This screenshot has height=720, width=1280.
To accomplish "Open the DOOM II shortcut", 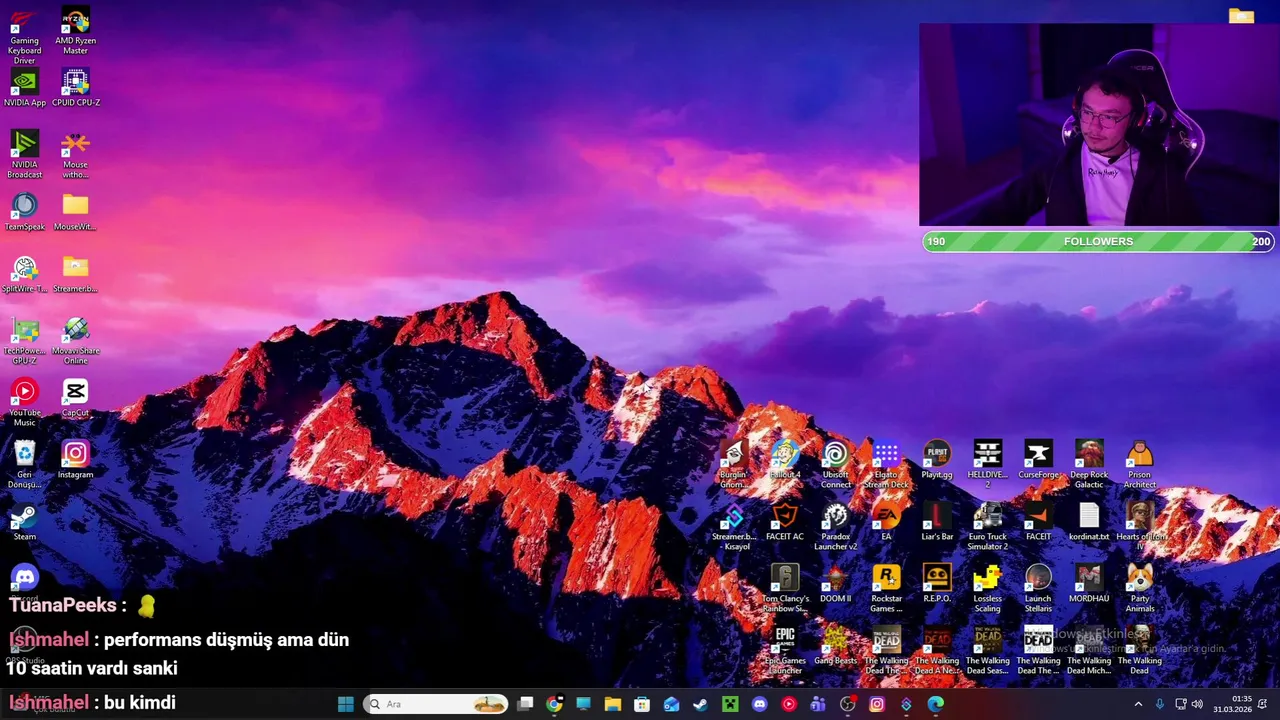I will click(835, 584).
